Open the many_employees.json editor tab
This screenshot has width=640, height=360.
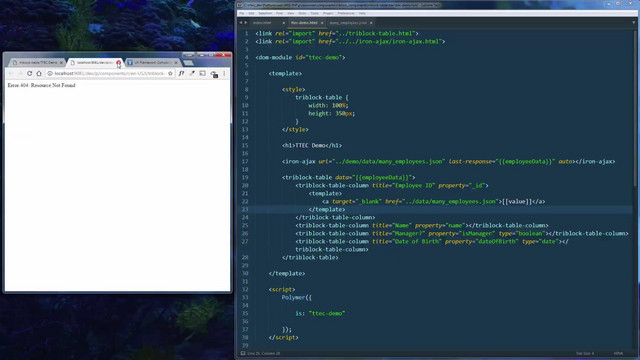[348, 23]
